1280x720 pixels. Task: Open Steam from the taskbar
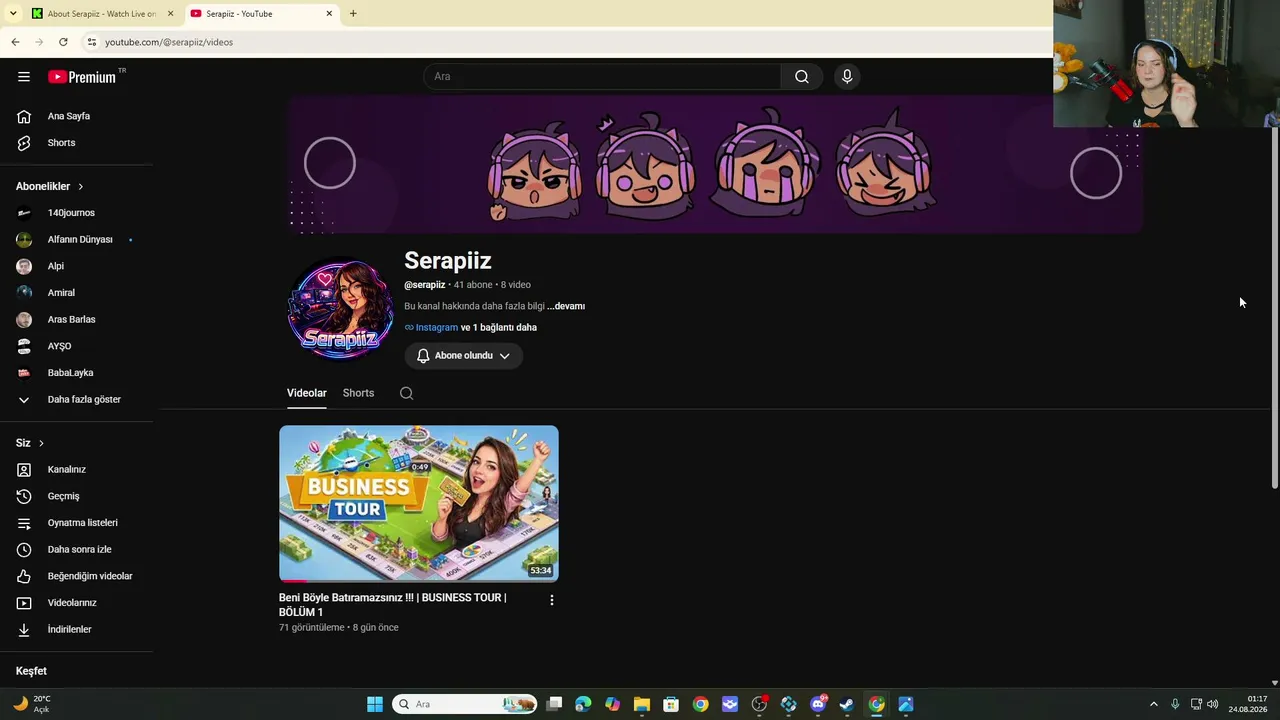tap(847, 704)
